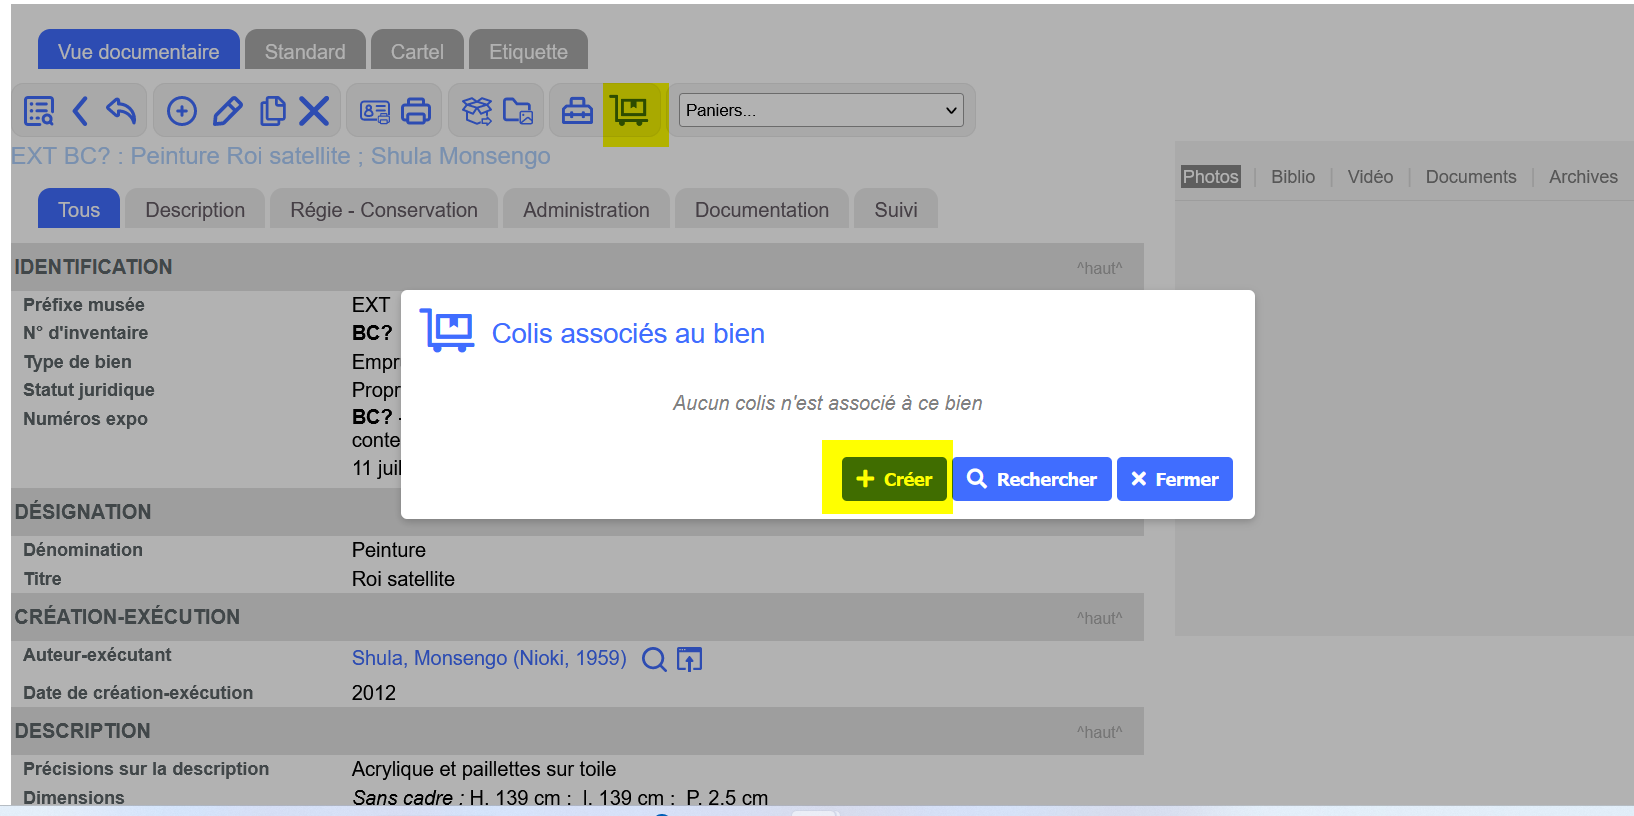Duplicate the record with copy icon
The height and width of the screenshot is (816, 1634).
point(272,111)
